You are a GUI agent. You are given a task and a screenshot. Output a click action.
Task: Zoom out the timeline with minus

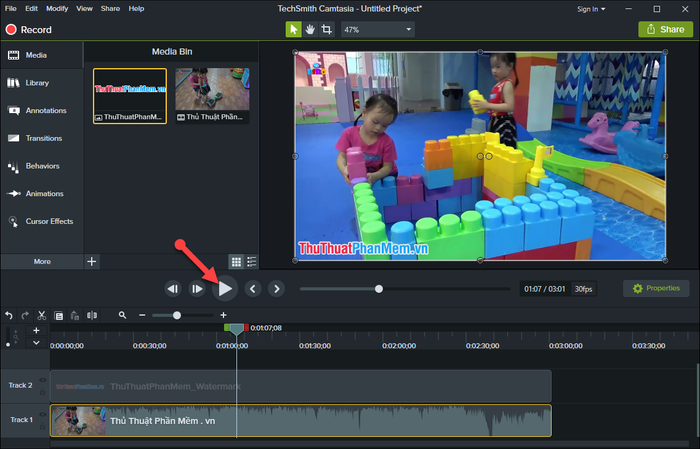[x=142, y=316]
